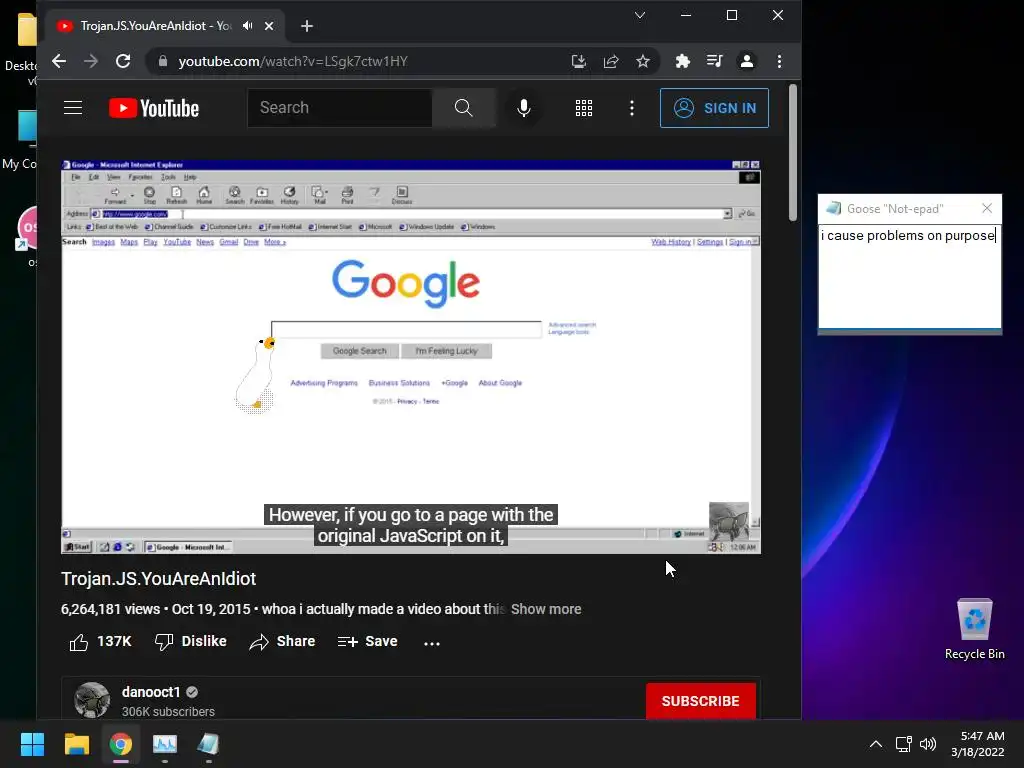Open the notepad app in taskbar
The height and width of the screenshot is (768, 1024).
coord(208,744)
